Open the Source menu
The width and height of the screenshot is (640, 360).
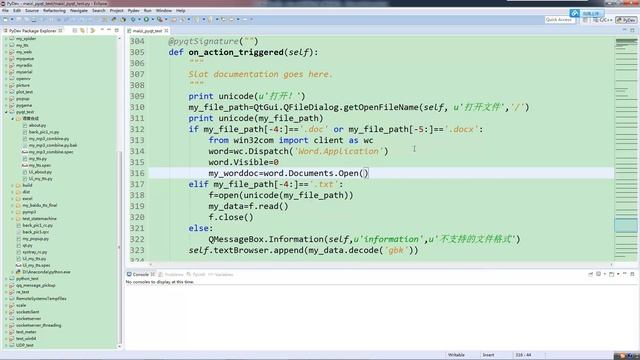[x=32, y=11]
